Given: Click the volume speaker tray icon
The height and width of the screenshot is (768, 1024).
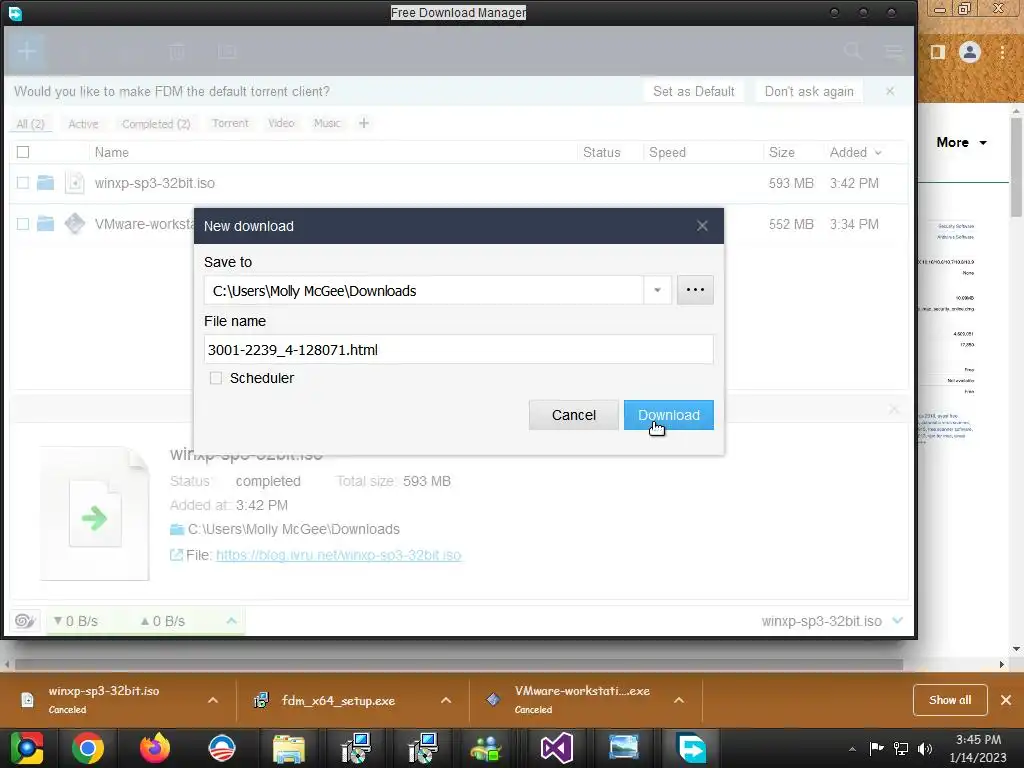Looking at the screenshot, I should coord(925,748).
